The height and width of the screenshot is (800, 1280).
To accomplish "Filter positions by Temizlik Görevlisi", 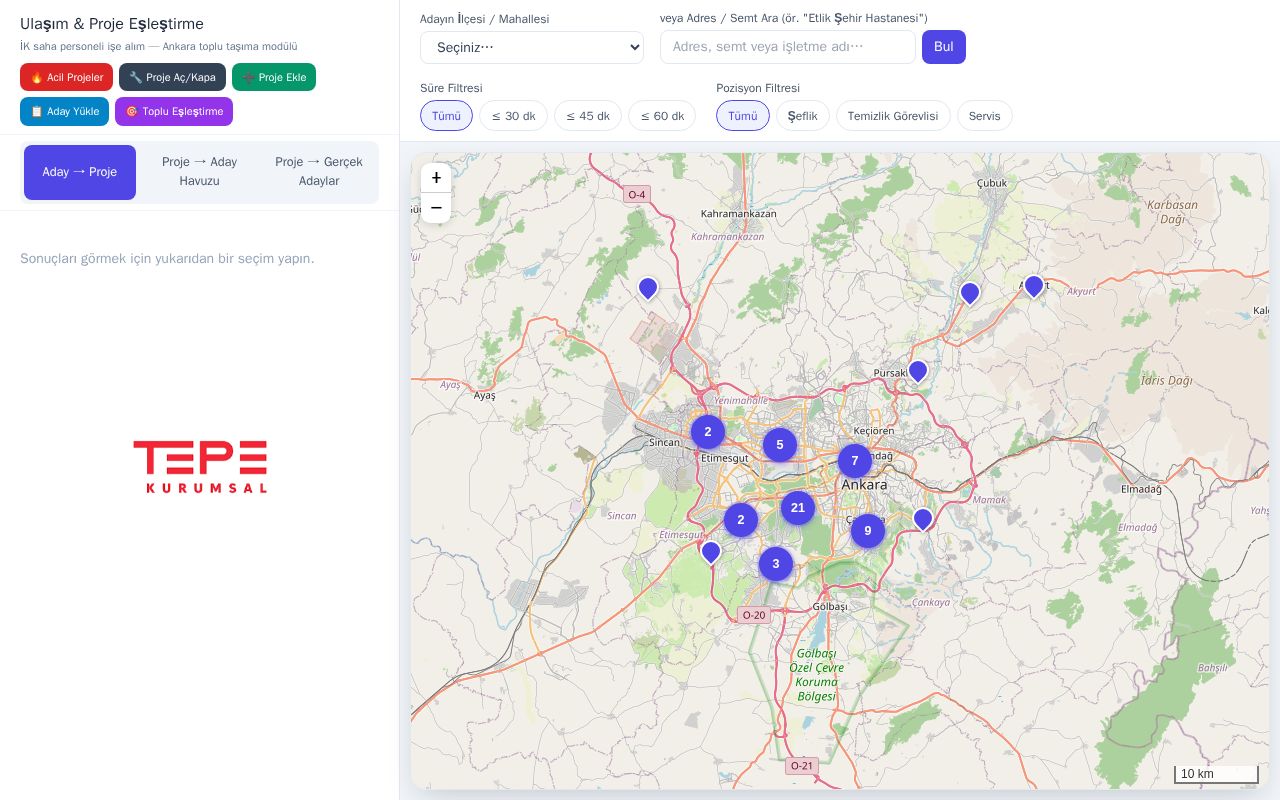I will click(893, 116).
